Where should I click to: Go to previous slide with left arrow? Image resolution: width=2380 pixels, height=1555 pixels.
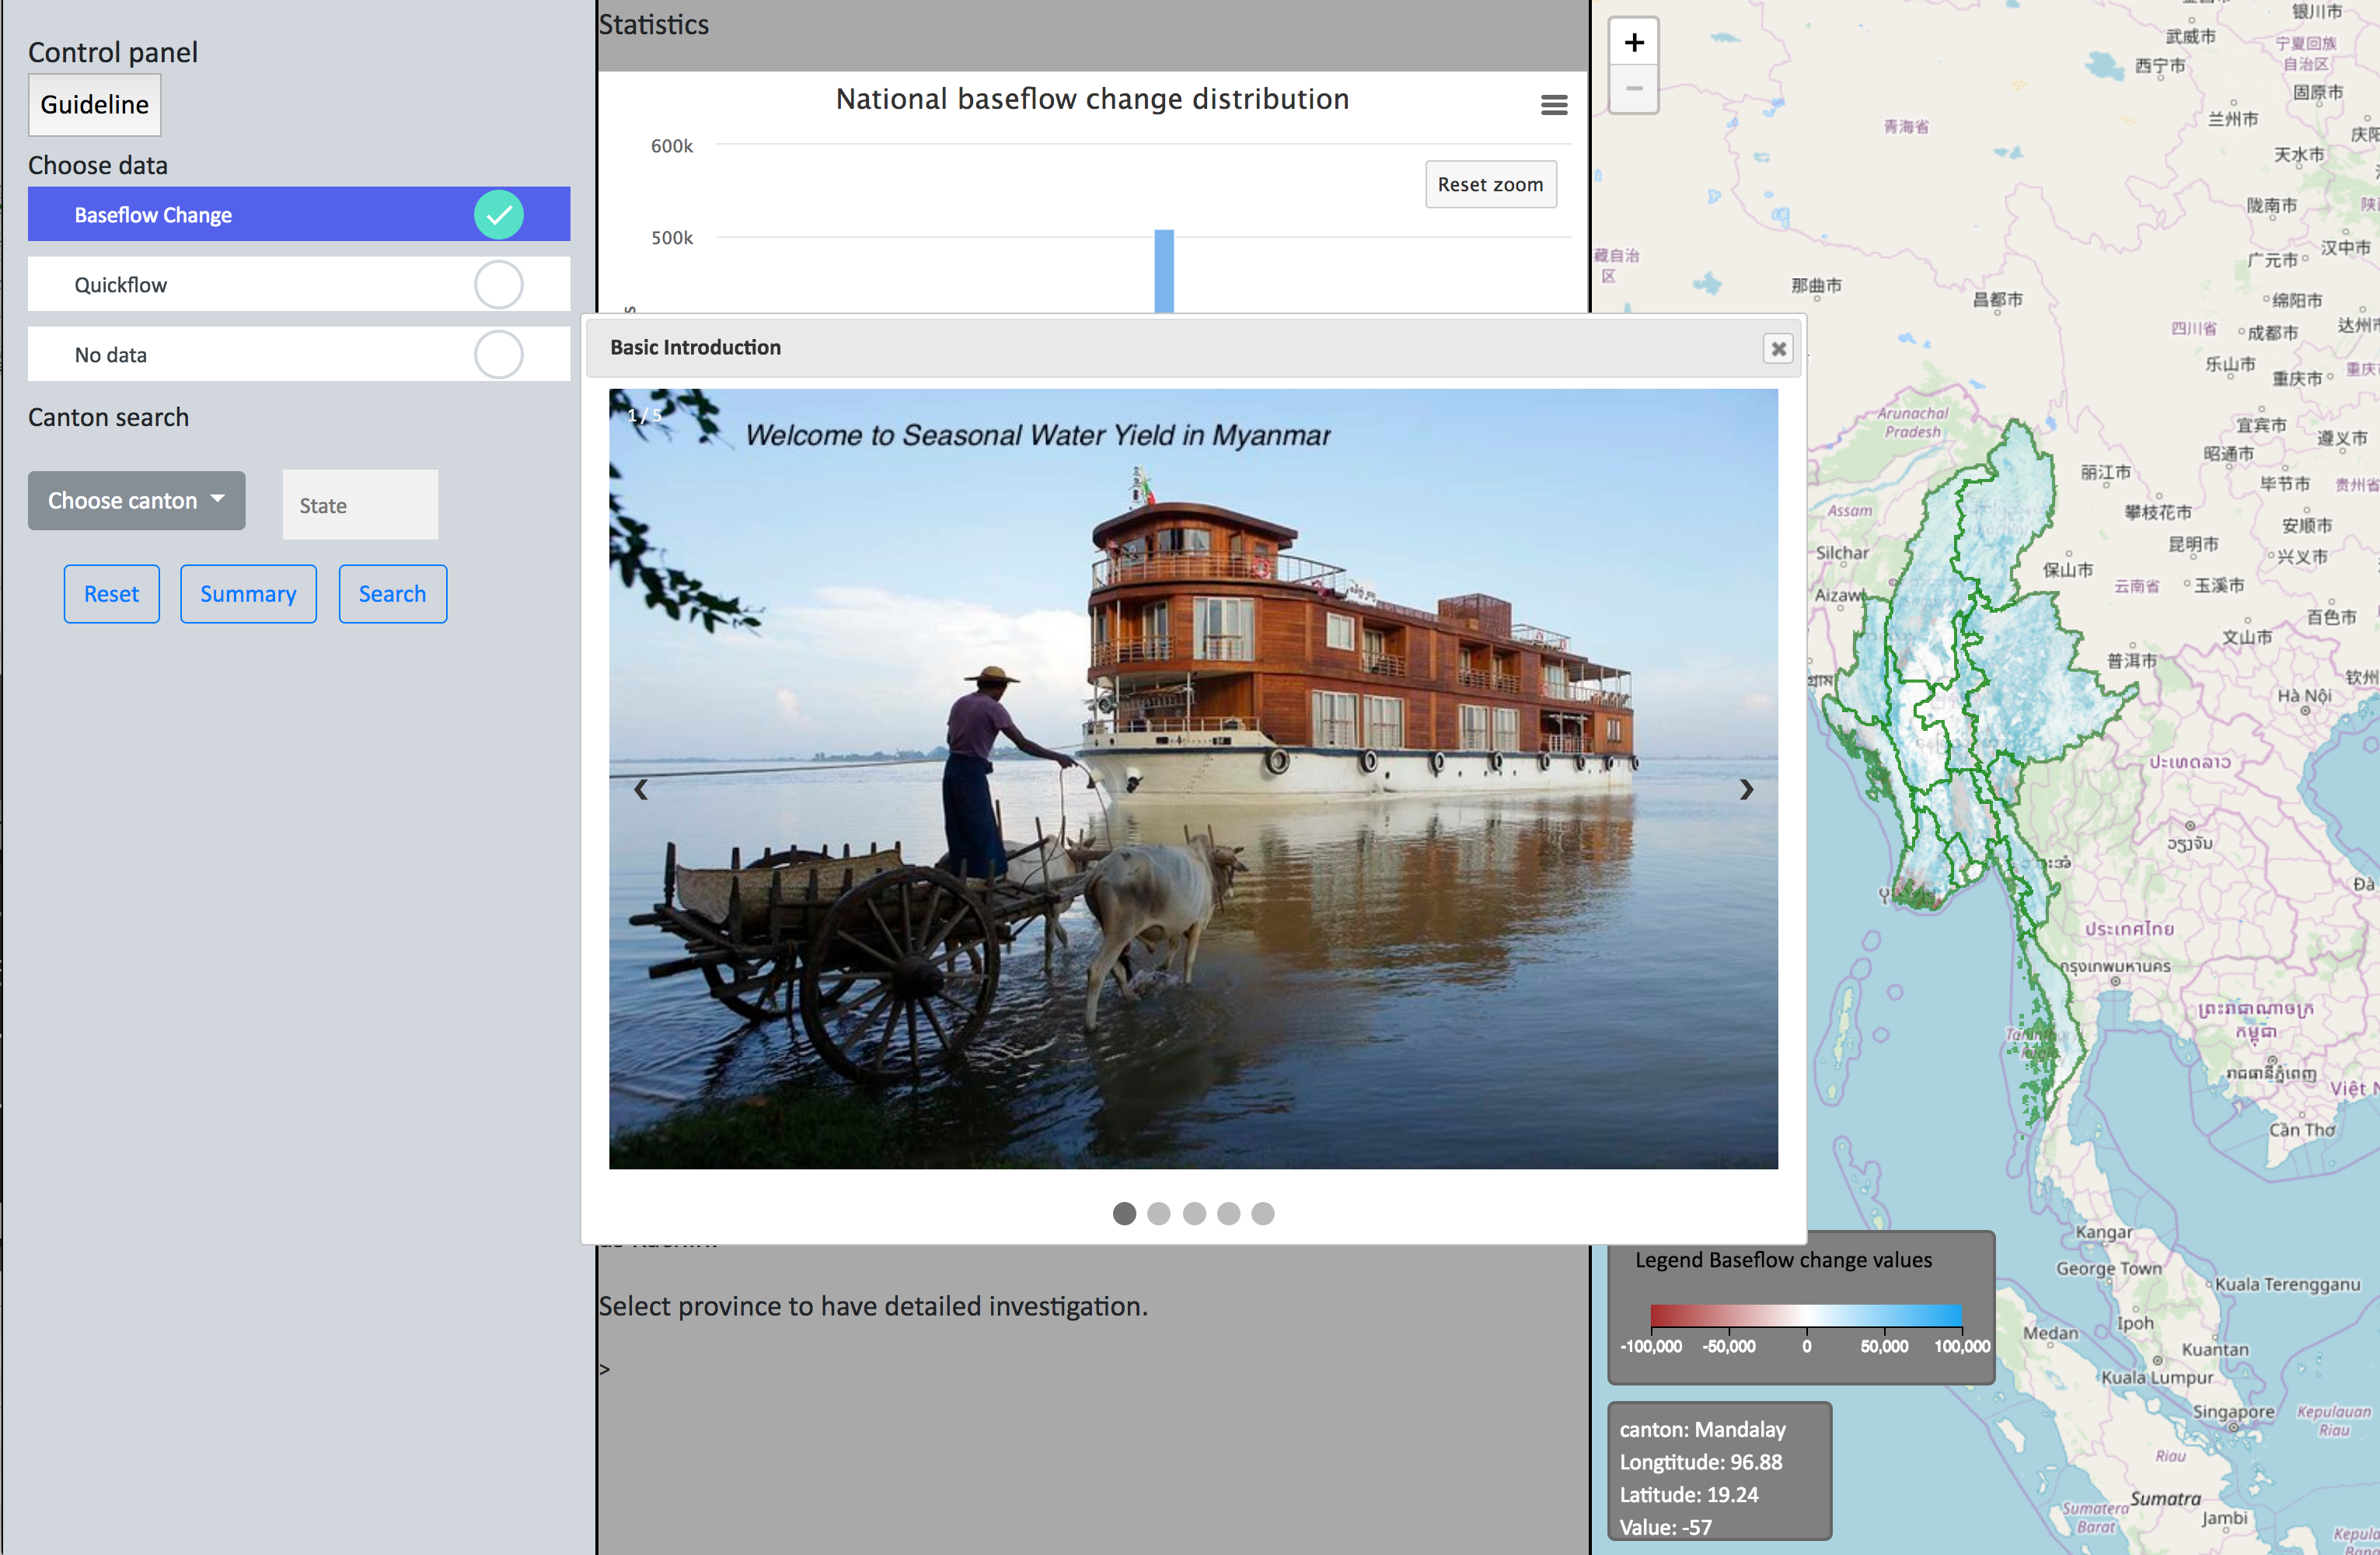click(x=641, y=790)
